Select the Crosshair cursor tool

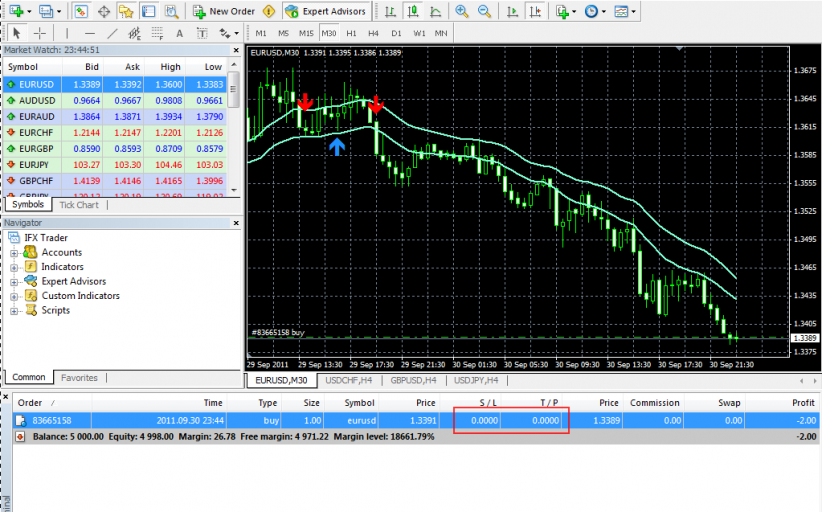pos(40,33)
